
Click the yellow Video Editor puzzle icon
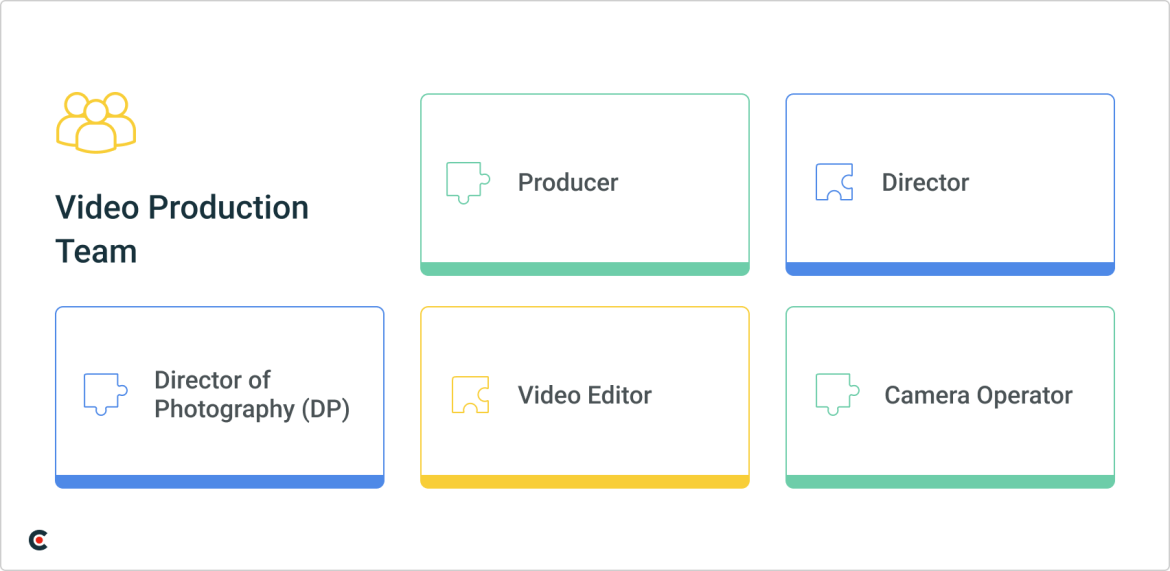click(470, 395)
